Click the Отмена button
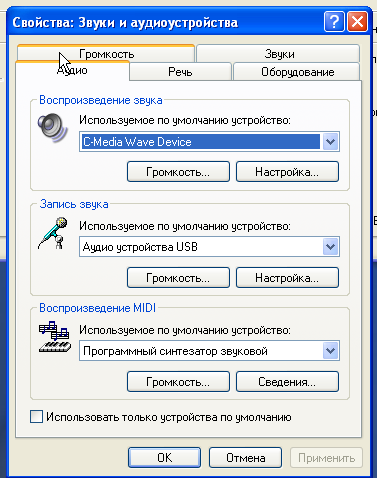This screenshot has width=377, height=478. coord(246,458)
